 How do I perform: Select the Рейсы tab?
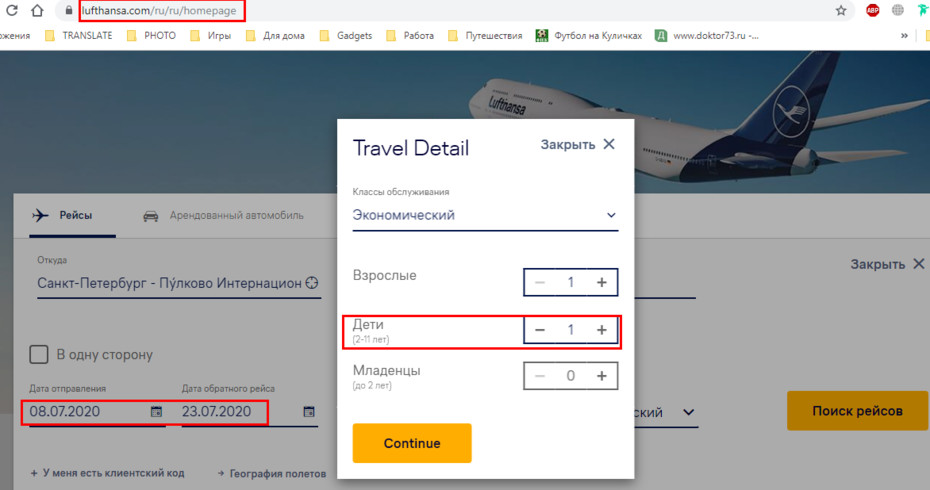pos(63,215)
